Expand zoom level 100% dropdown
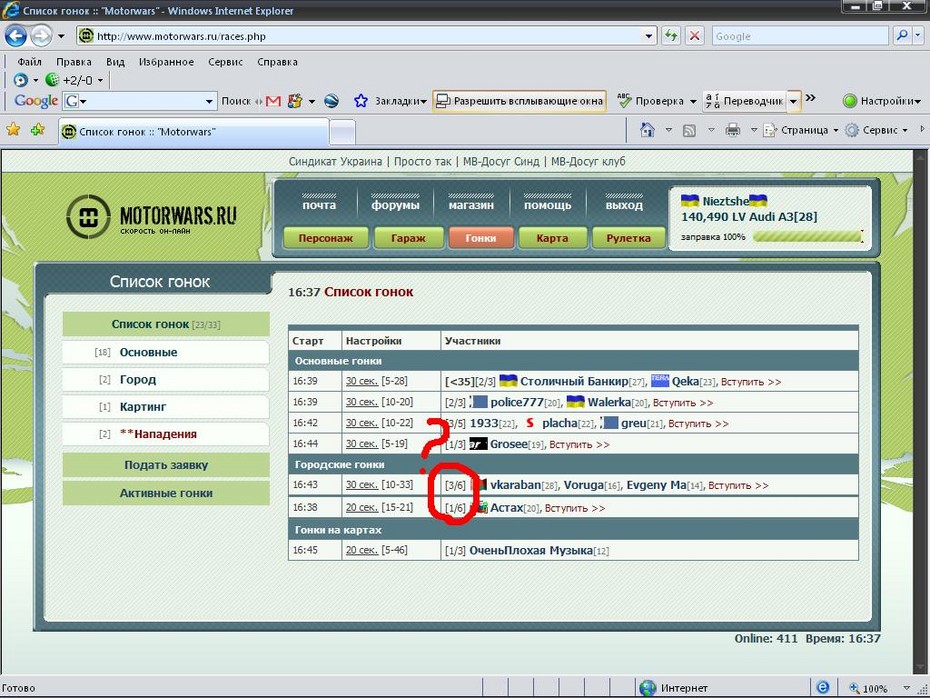Viewport: 930px width, 698px height. pyautogui.click(x=906, y=688)
